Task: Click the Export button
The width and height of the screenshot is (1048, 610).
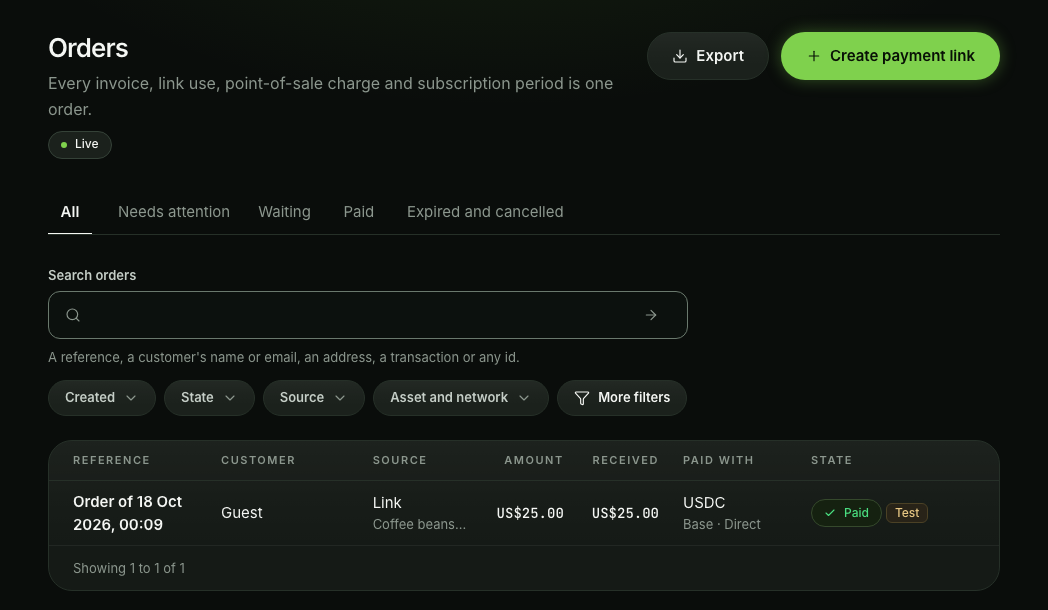Action: click(708, 56)
